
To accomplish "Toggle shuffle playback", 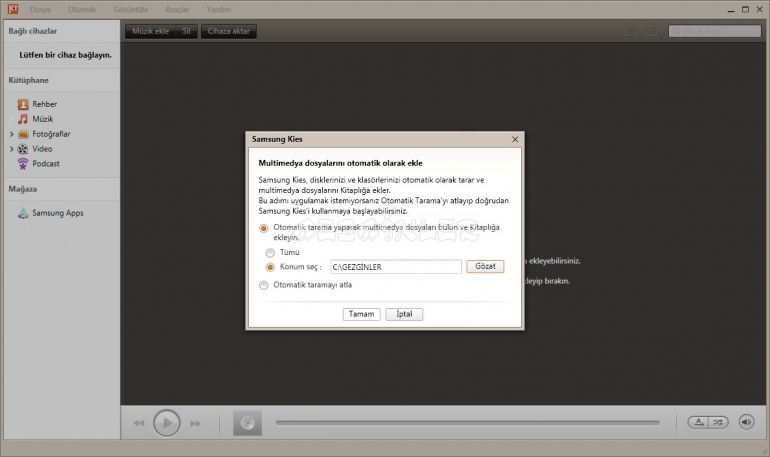I will (718, 422).
